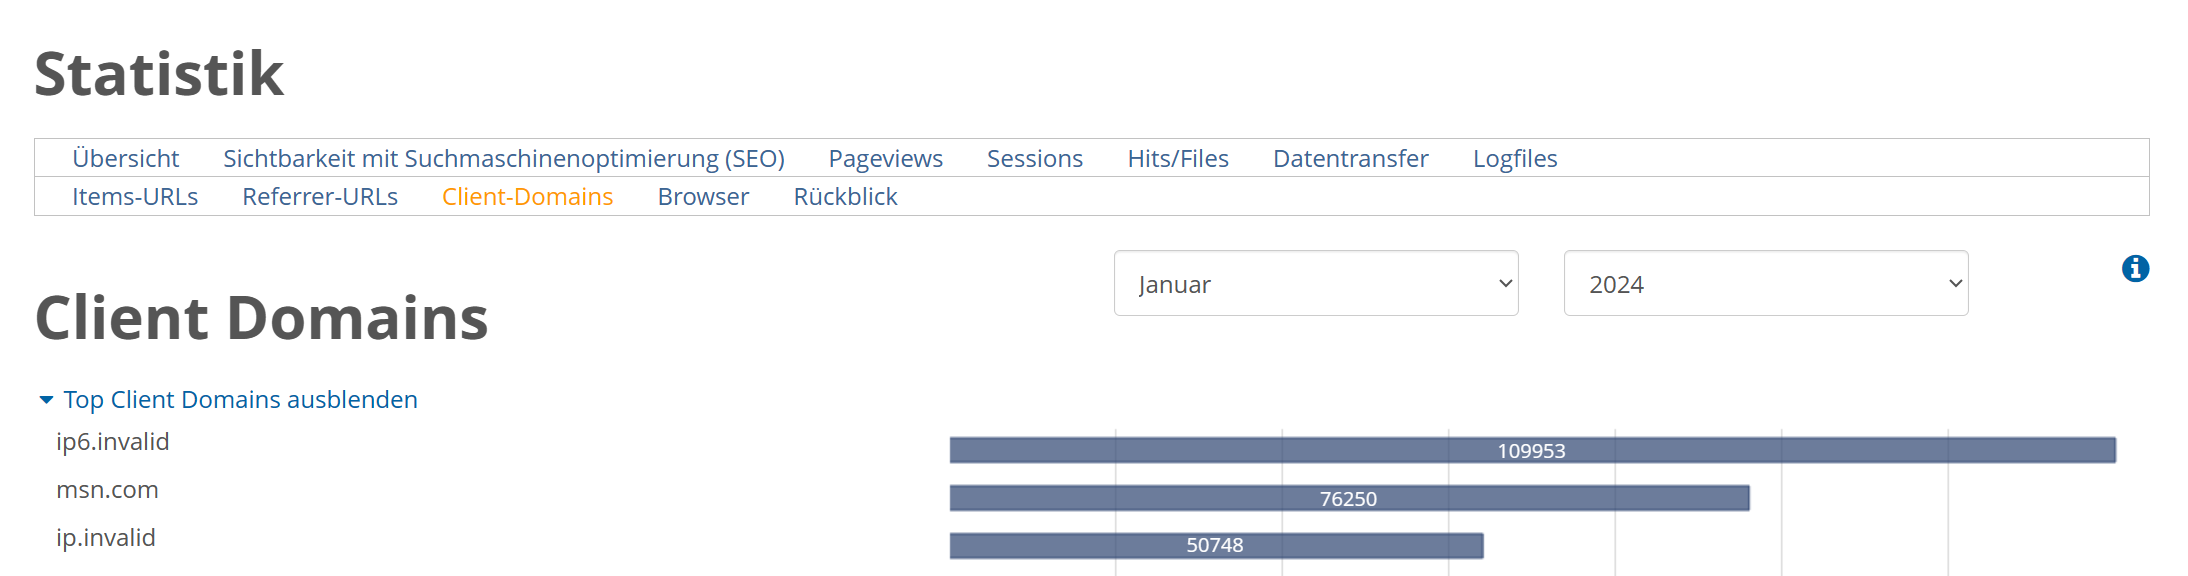Select the Sessions tab
The width and height of the screenshot is (2188, 576).
coord(1034,159)
